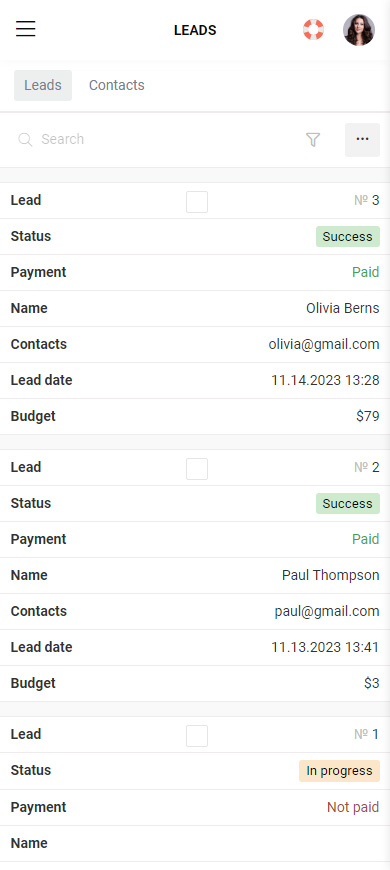Viewport: 390px width, 870px height.
Task: Click the Paid label for Paul Thompson
Action: pos(366,539)
